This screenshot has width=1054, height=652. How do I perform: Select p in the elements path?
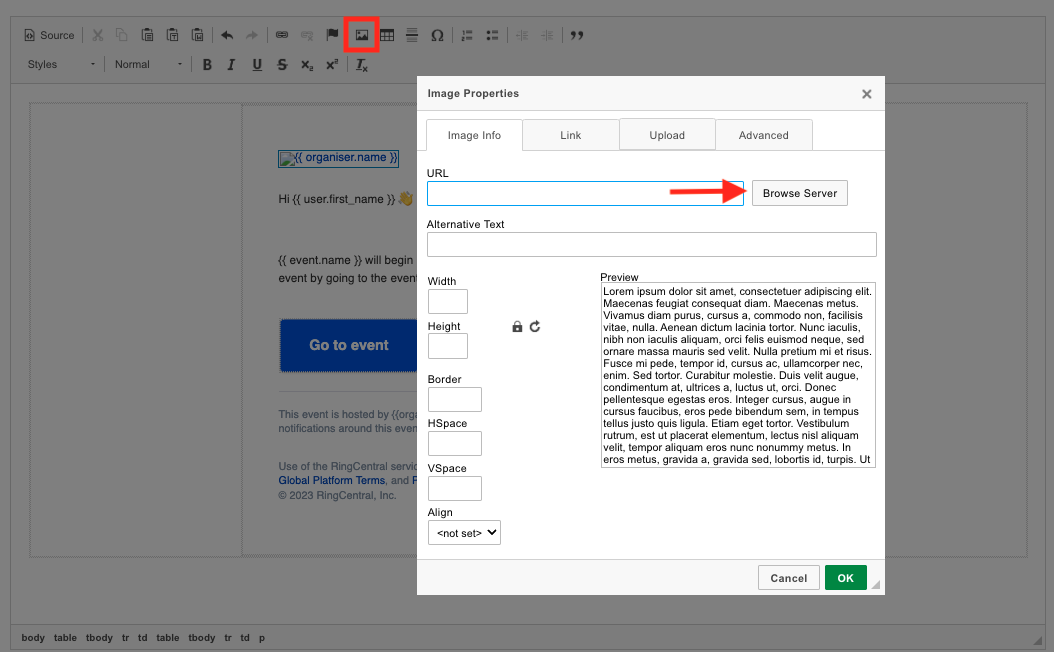262,637
